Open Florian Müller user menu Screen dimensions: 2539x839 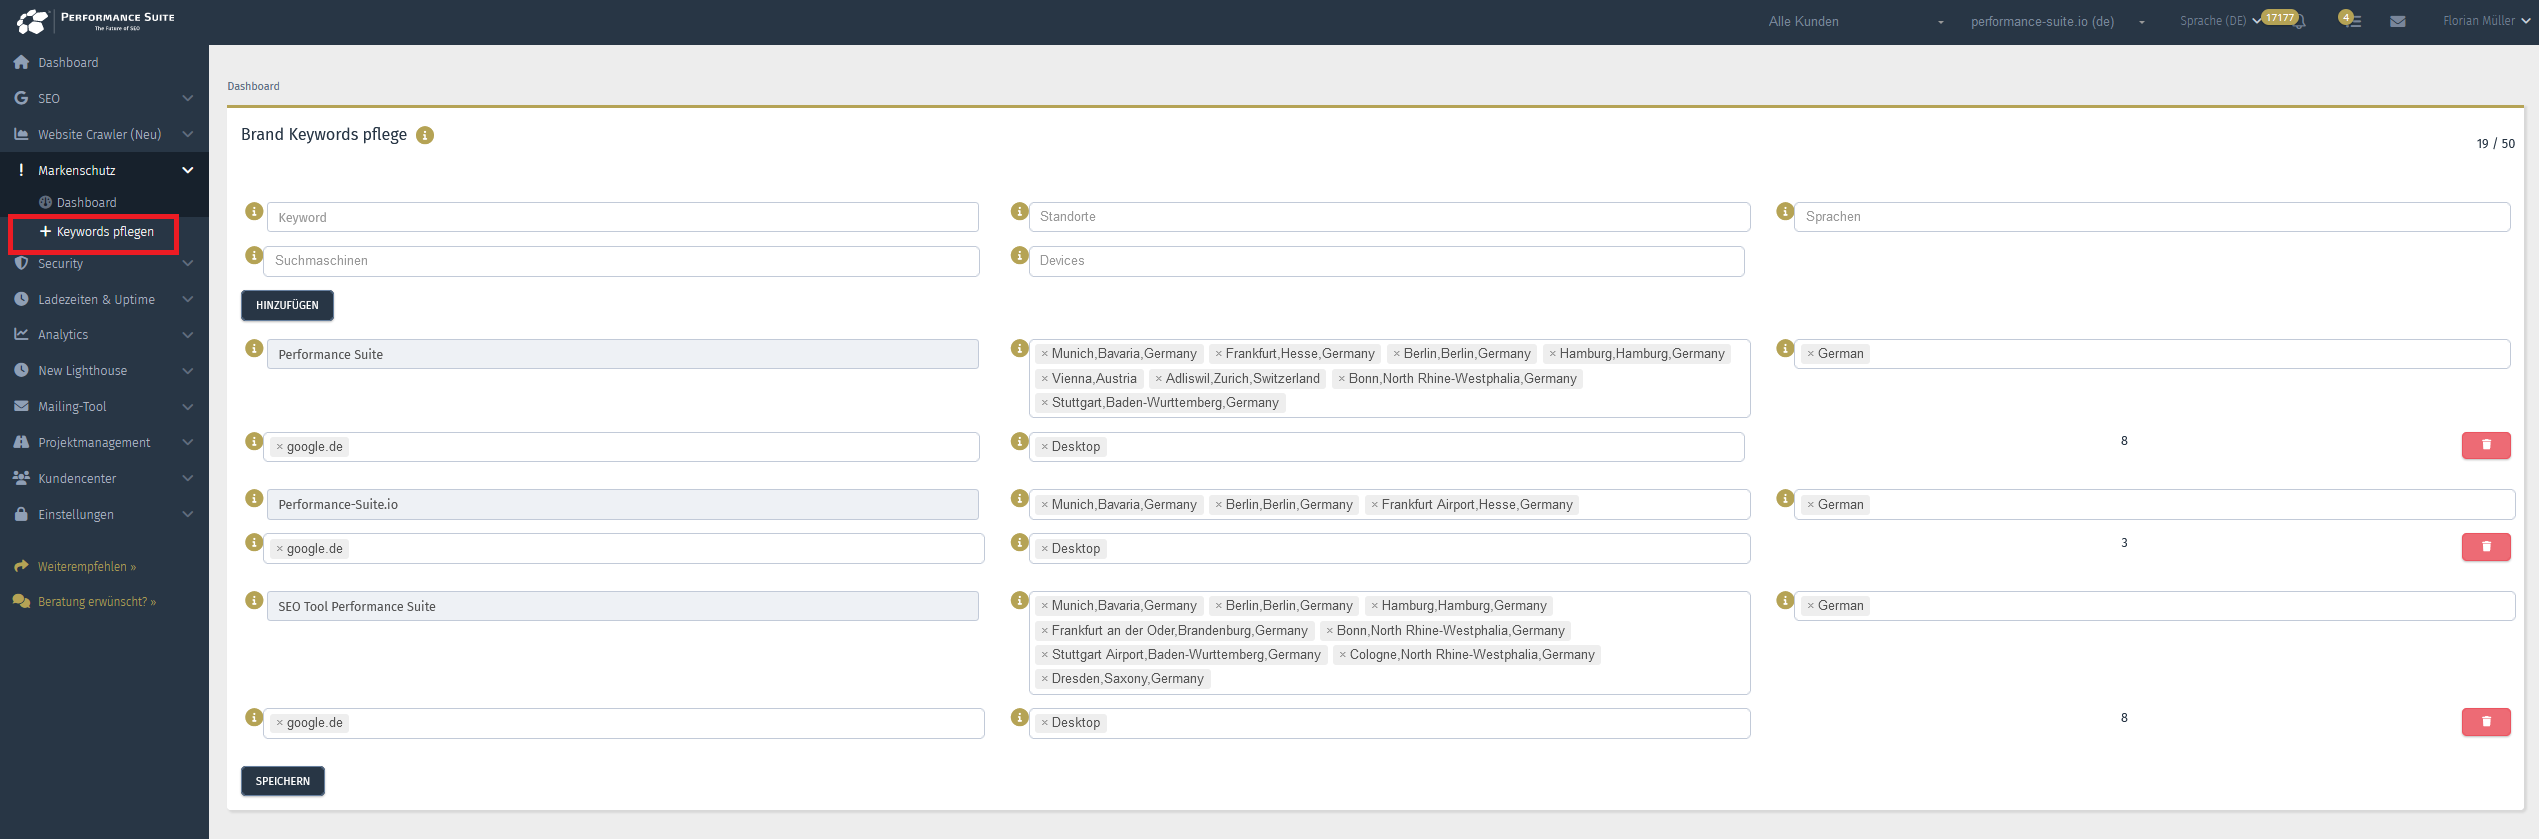pyautogui.click(x=2486, y=21)
